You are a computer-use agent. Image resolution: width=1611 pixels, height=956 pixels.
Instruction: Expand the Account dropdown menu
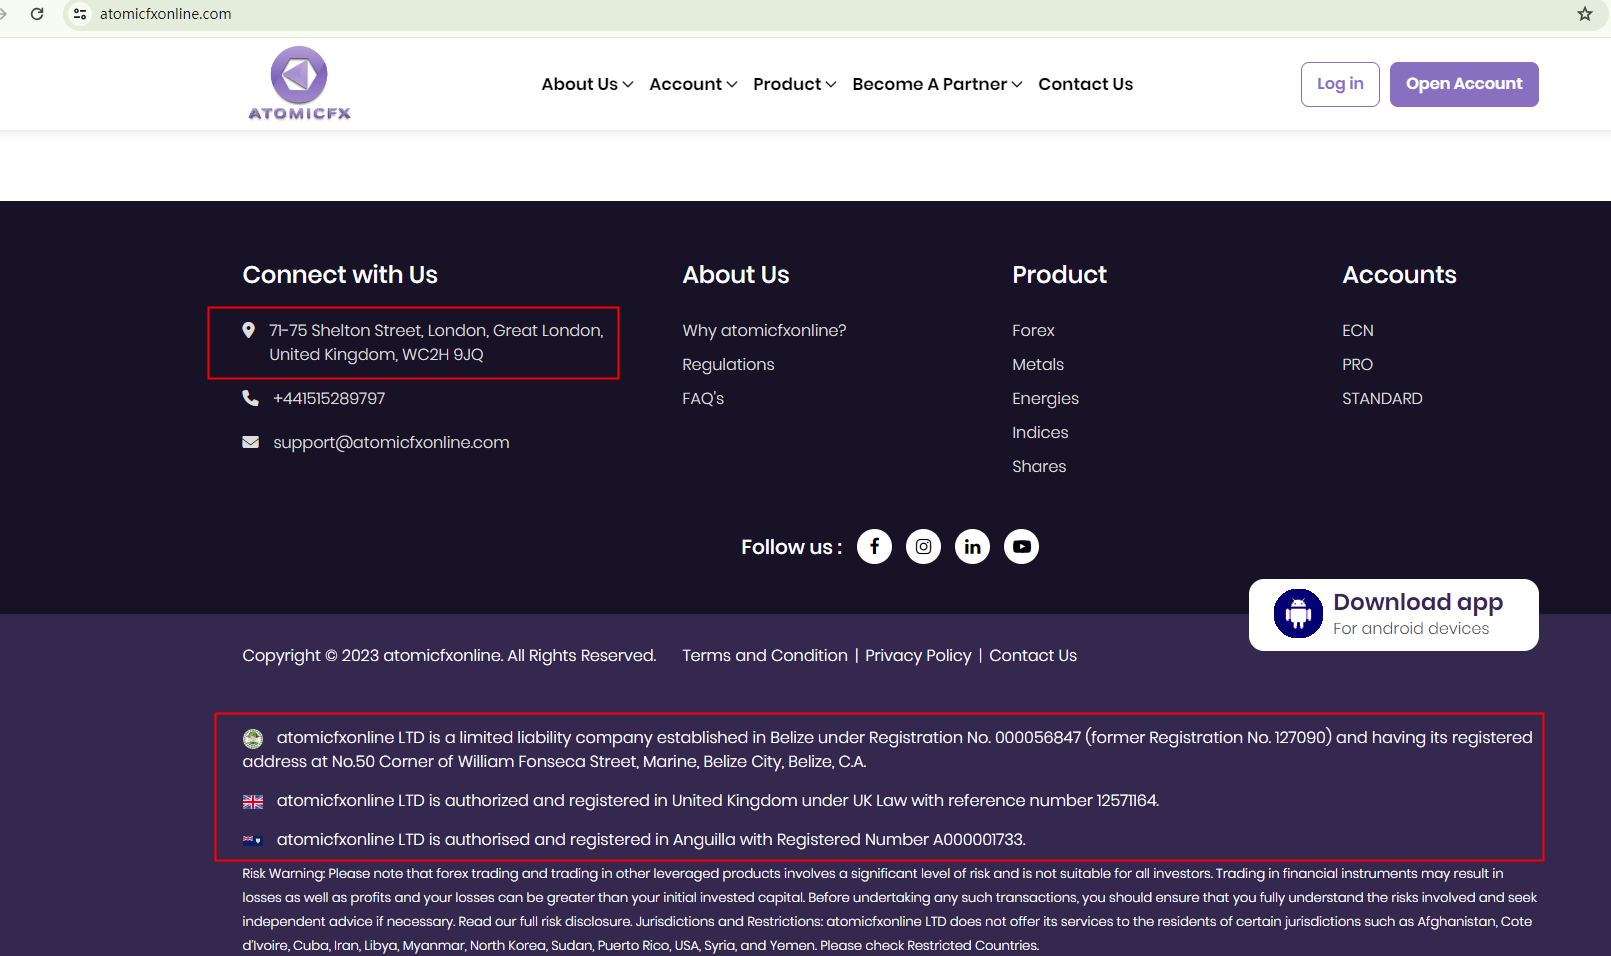(x=693, y=84)
